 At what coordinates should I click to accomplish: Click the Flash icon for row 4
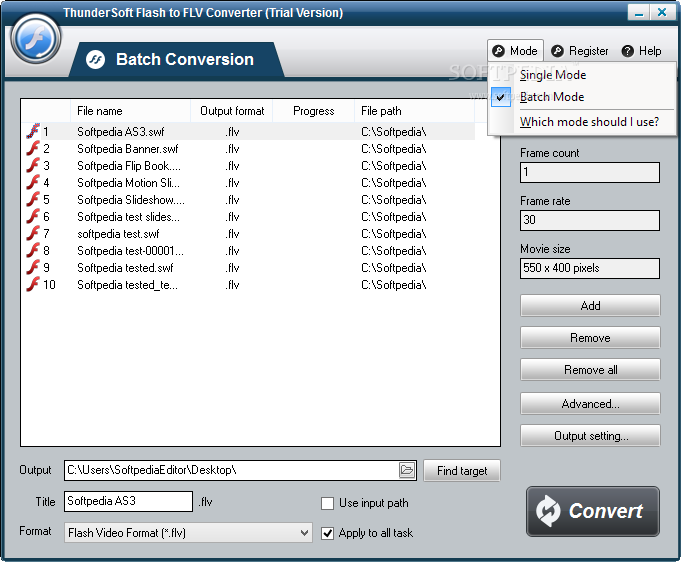pos(33,182)
